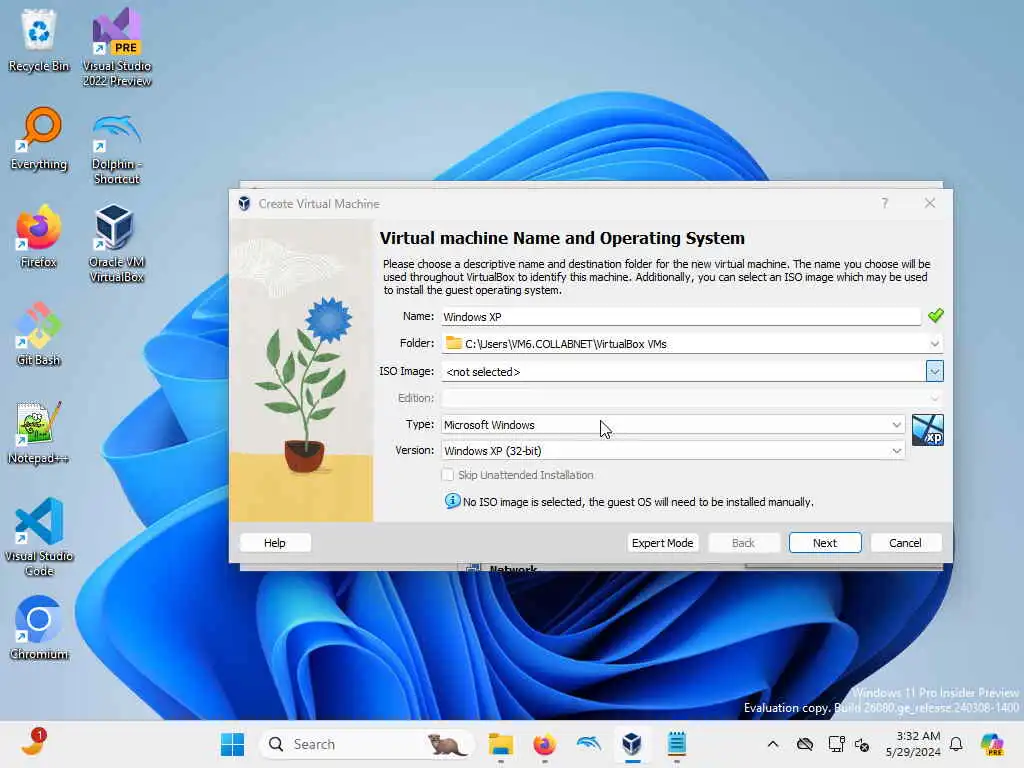Open the Type dropdown showing Microsoft Windows
Viewport: 1024px width, 768px height.
[x=673, y=424]
